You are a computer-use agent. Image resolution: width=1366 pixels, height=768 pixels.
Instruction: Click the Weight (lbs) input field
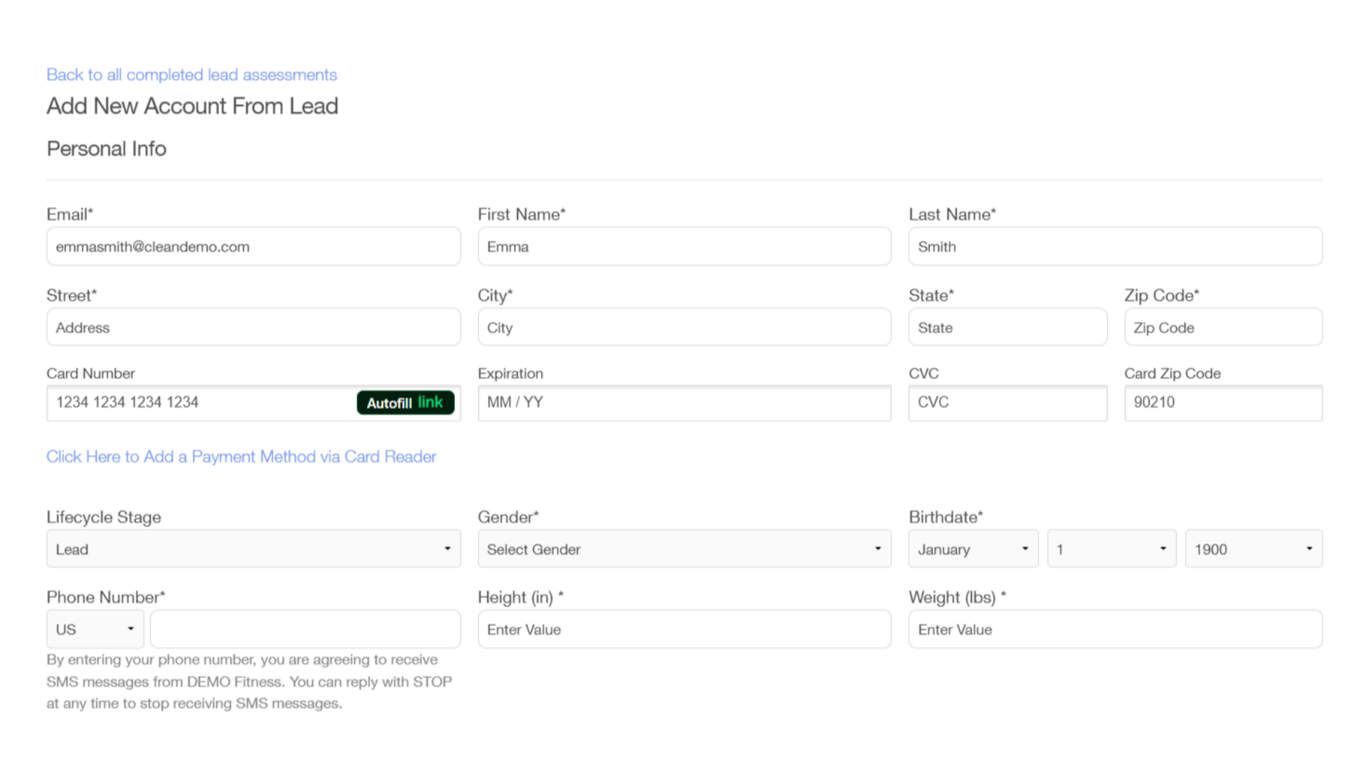tap(1115, 629)
